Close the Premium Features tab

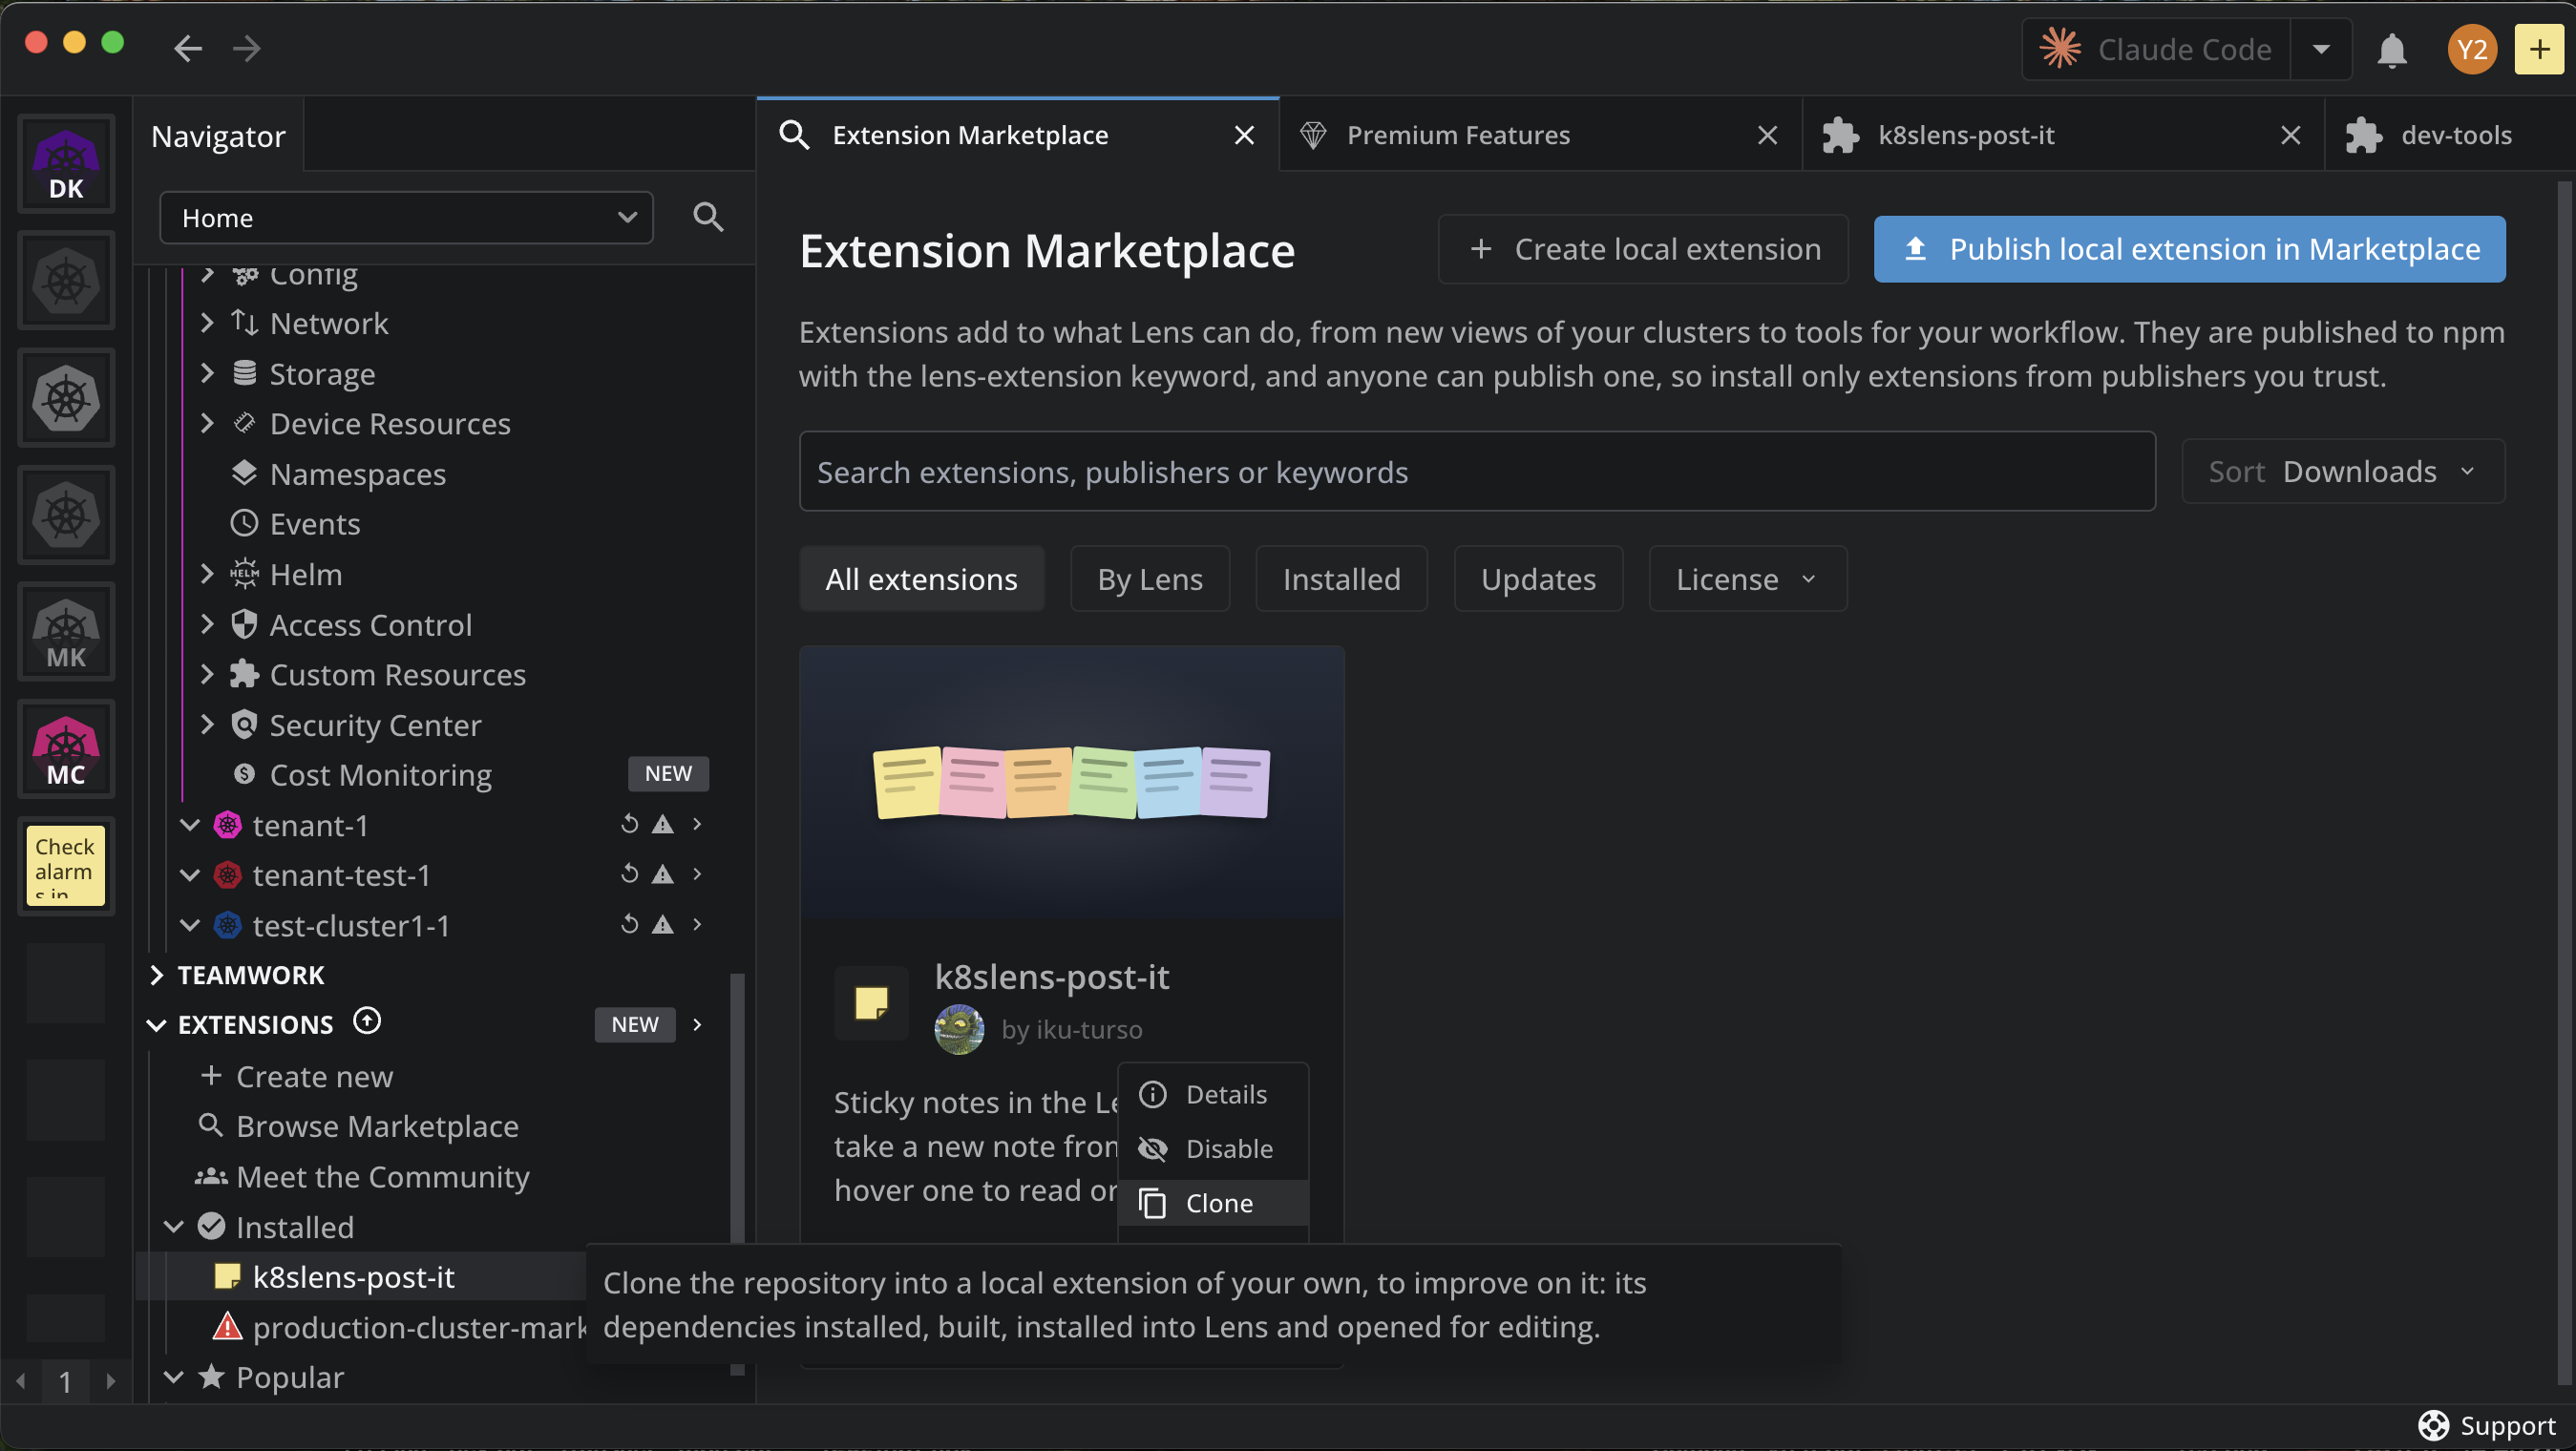click(x=1768, y=135)
